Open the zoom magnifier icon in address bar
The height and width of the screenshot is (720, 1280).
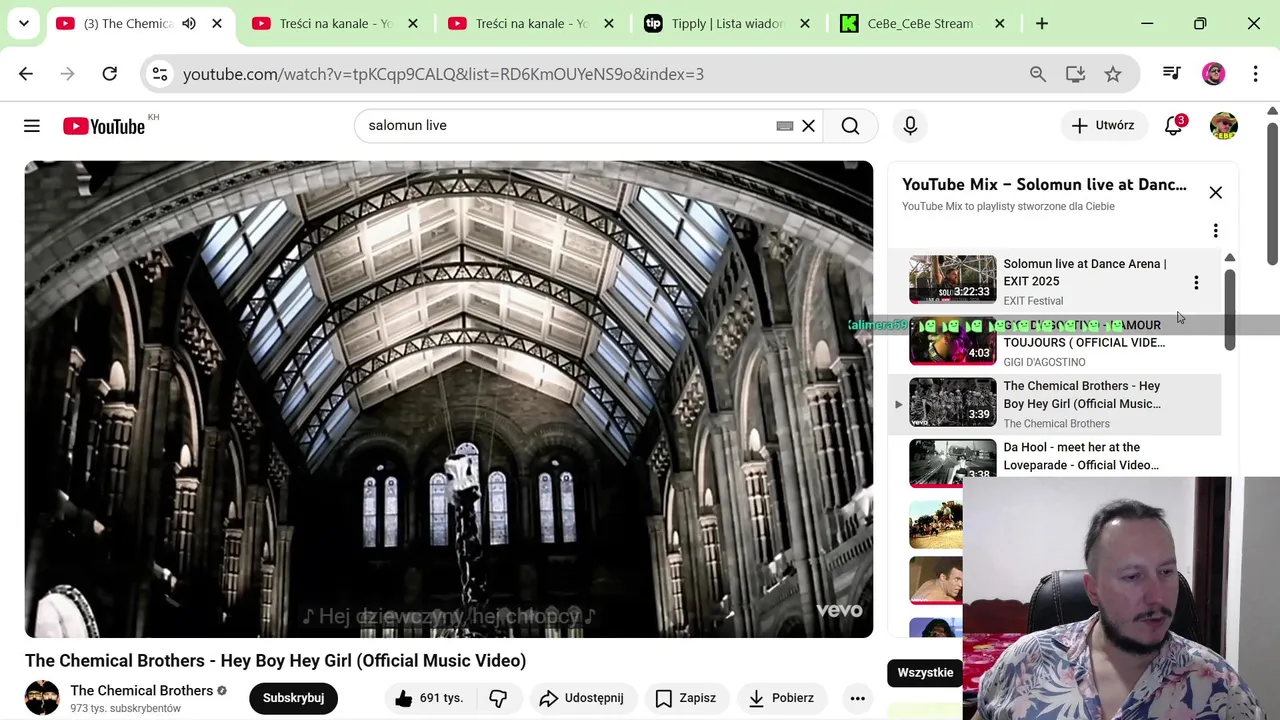pyautogui.click(x=1038, y=73)
